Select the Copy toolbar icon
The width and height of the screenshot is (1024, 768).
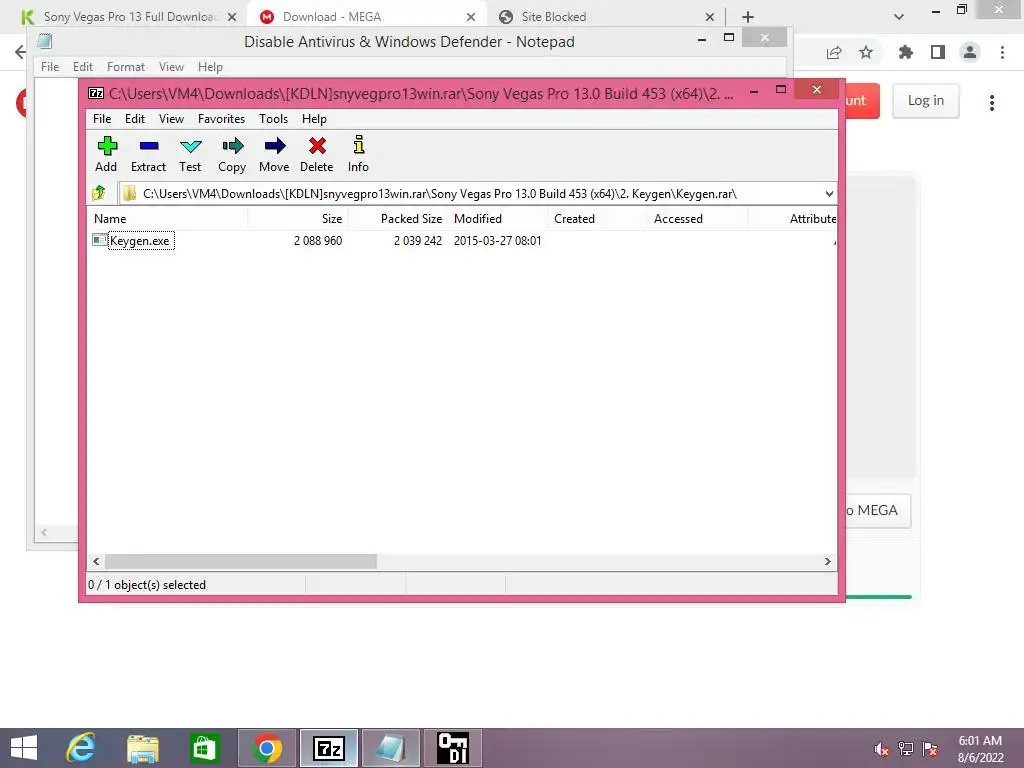pos(232,154)
